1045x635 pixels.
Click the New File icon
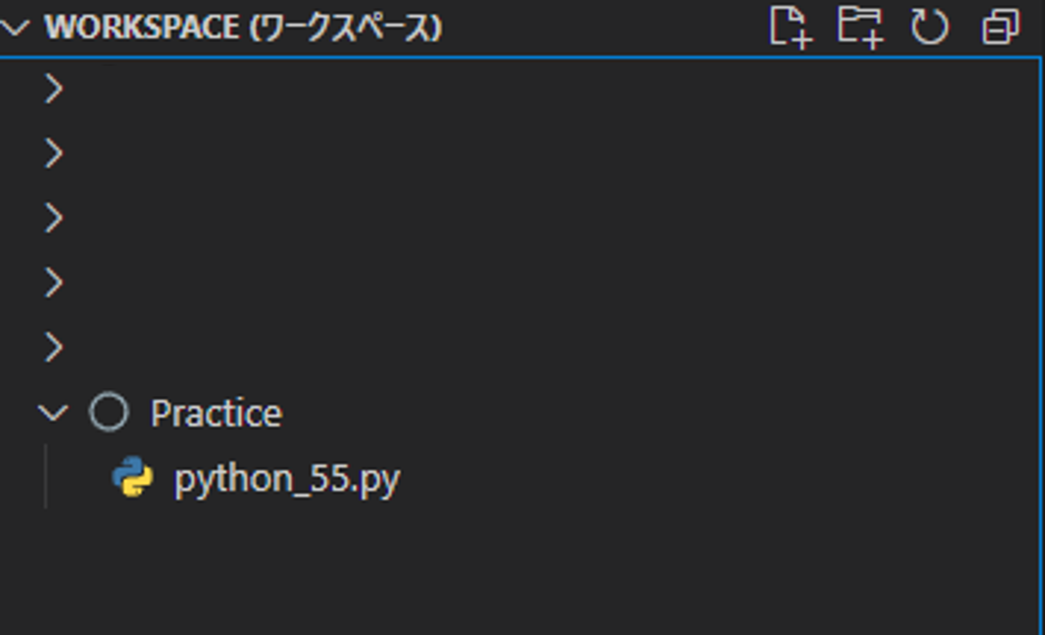point(790,27)
